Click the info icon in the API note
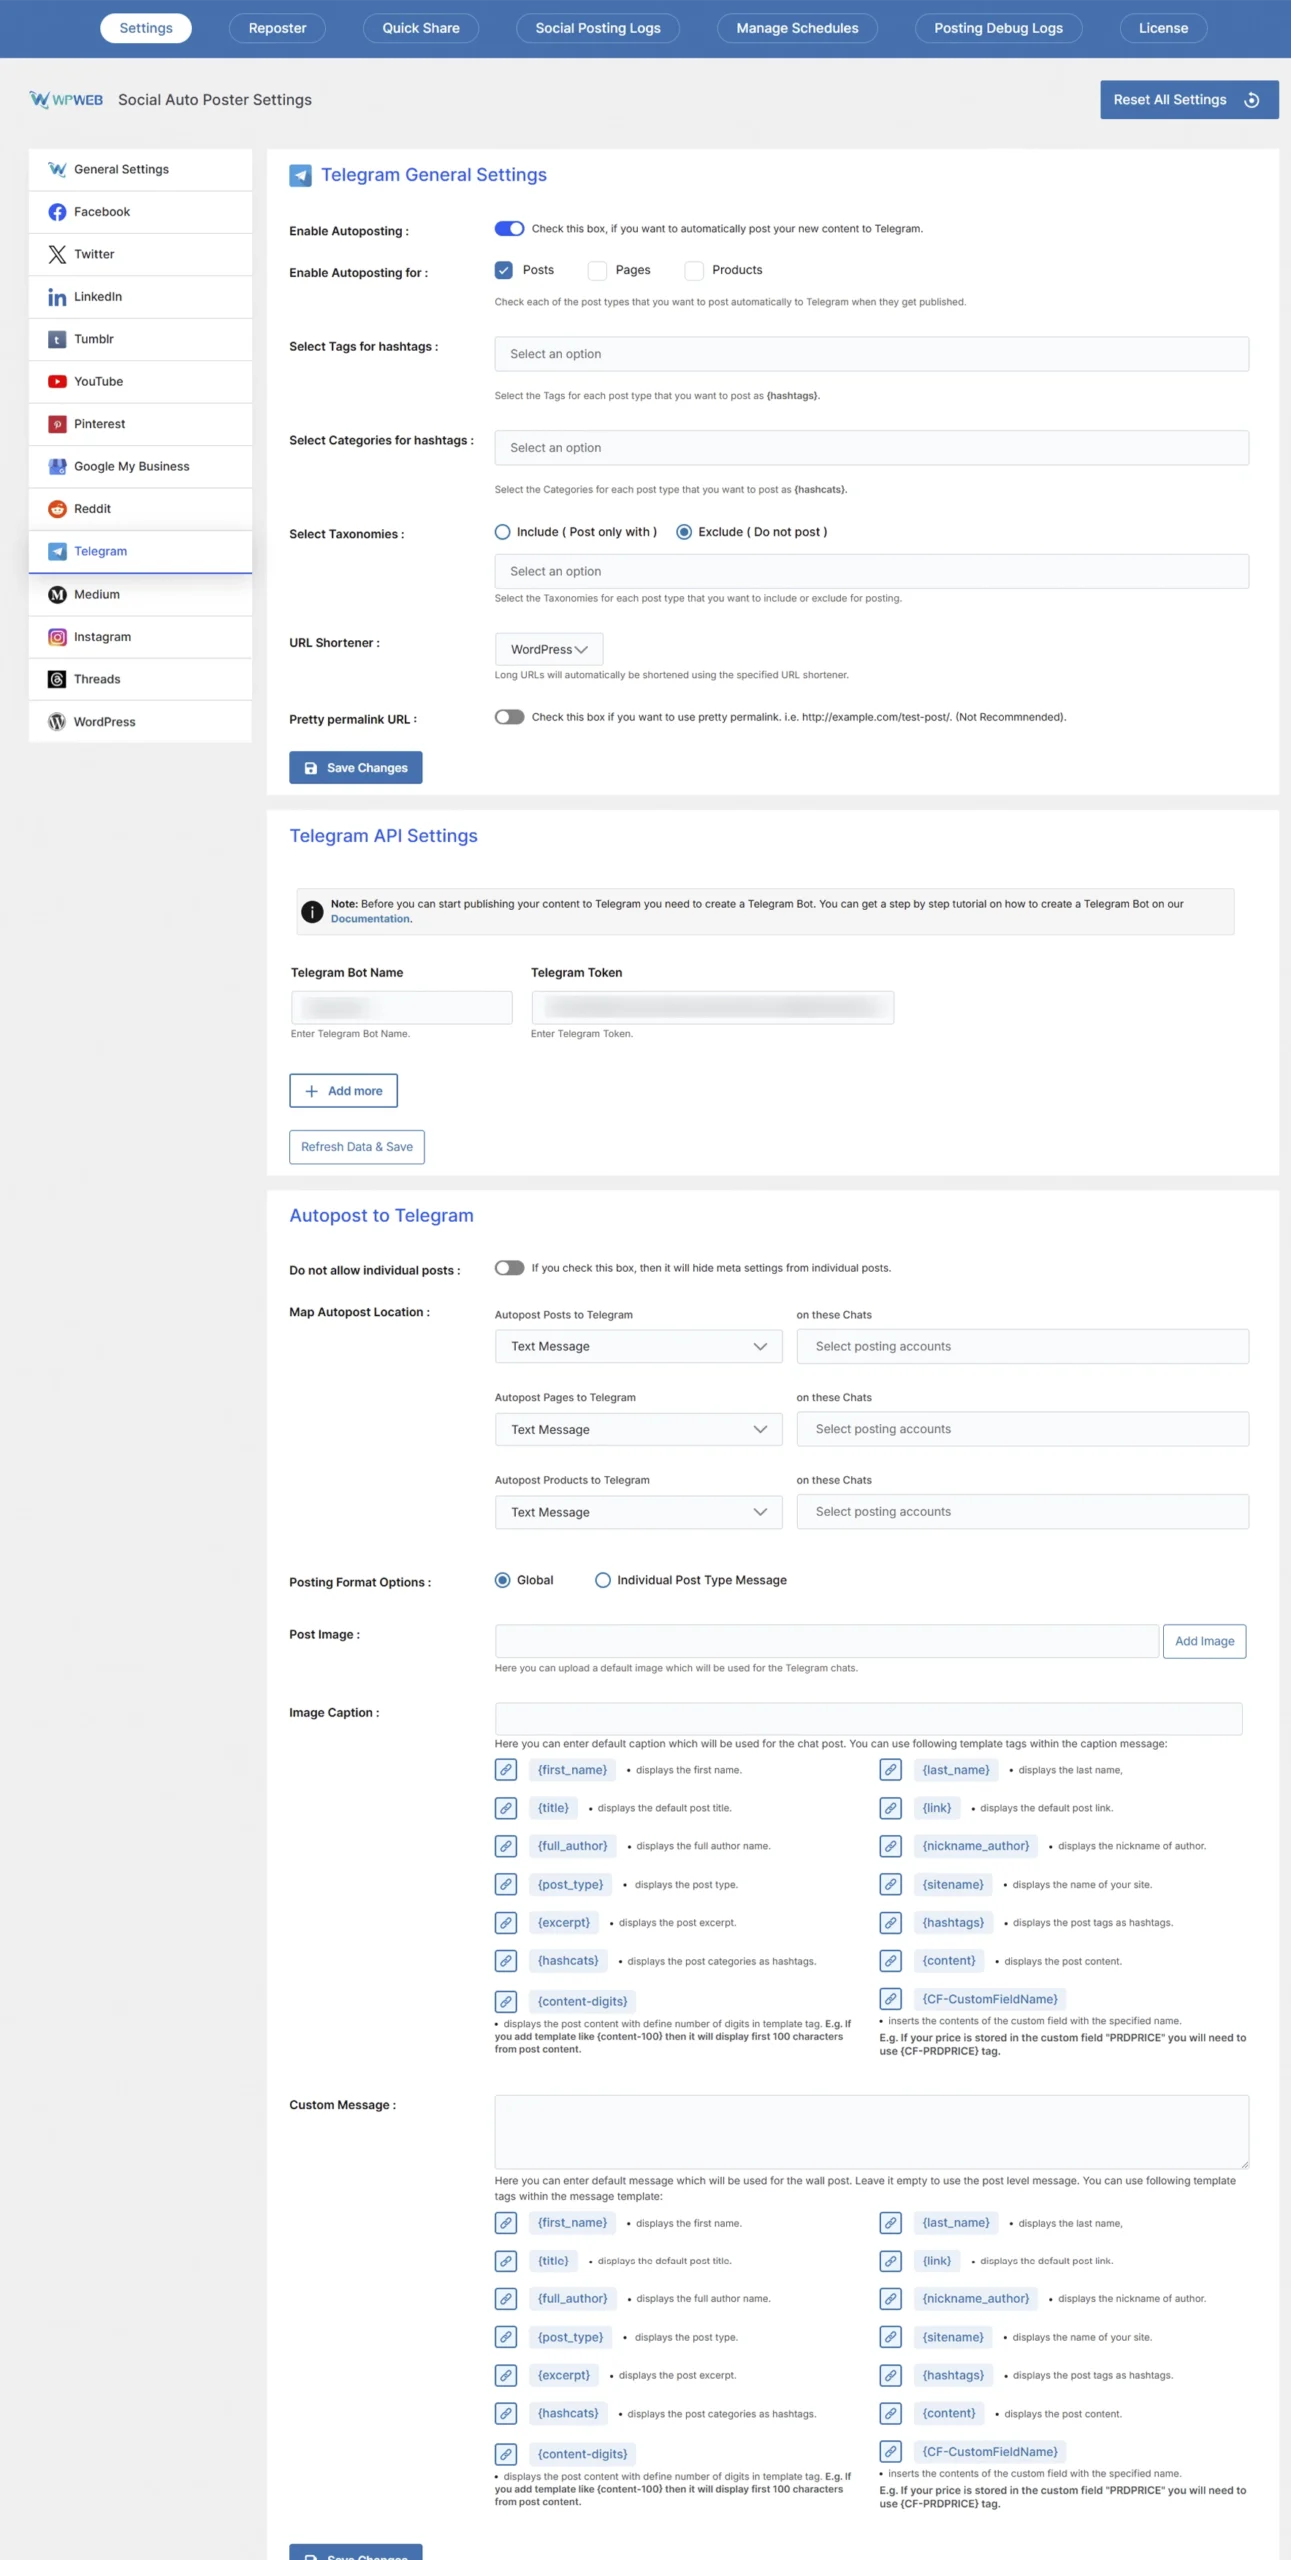This screenshot has height=2560, width=1291. [x=312, y=912]
